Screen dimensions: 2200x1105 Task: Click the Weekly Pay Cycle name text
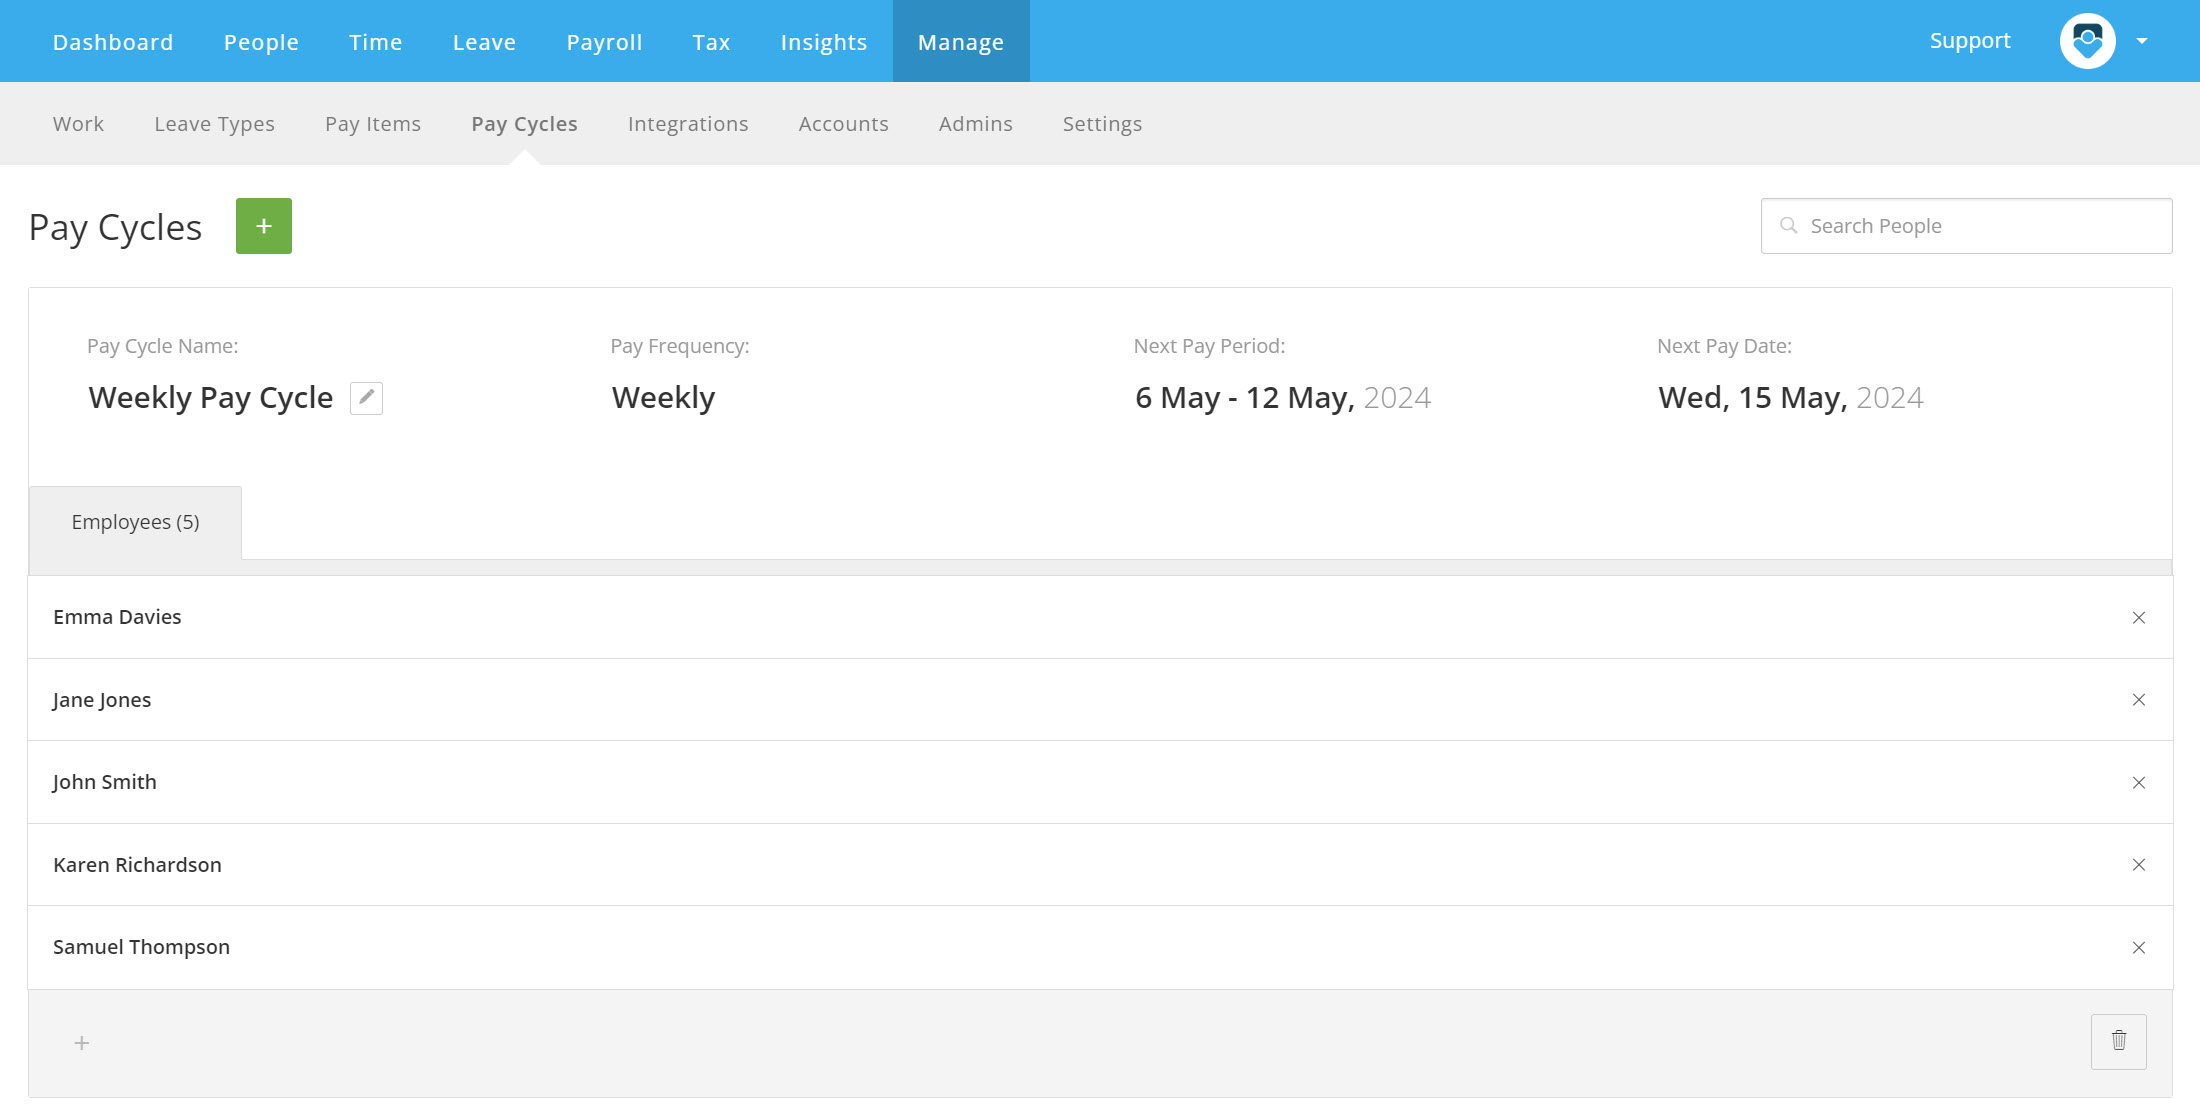211,398
